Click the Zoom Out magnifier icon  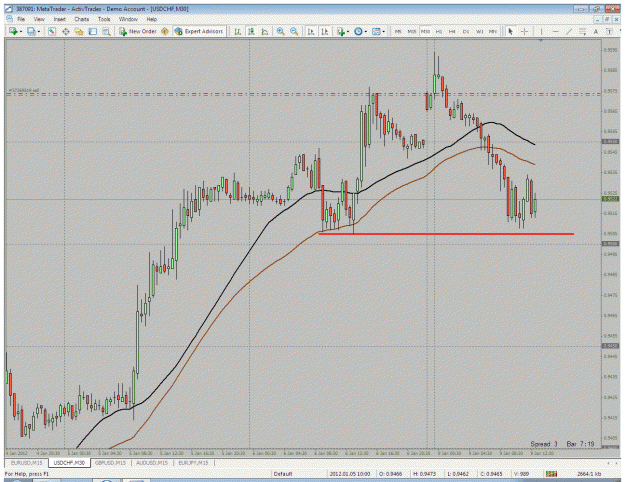coord(294,31)
